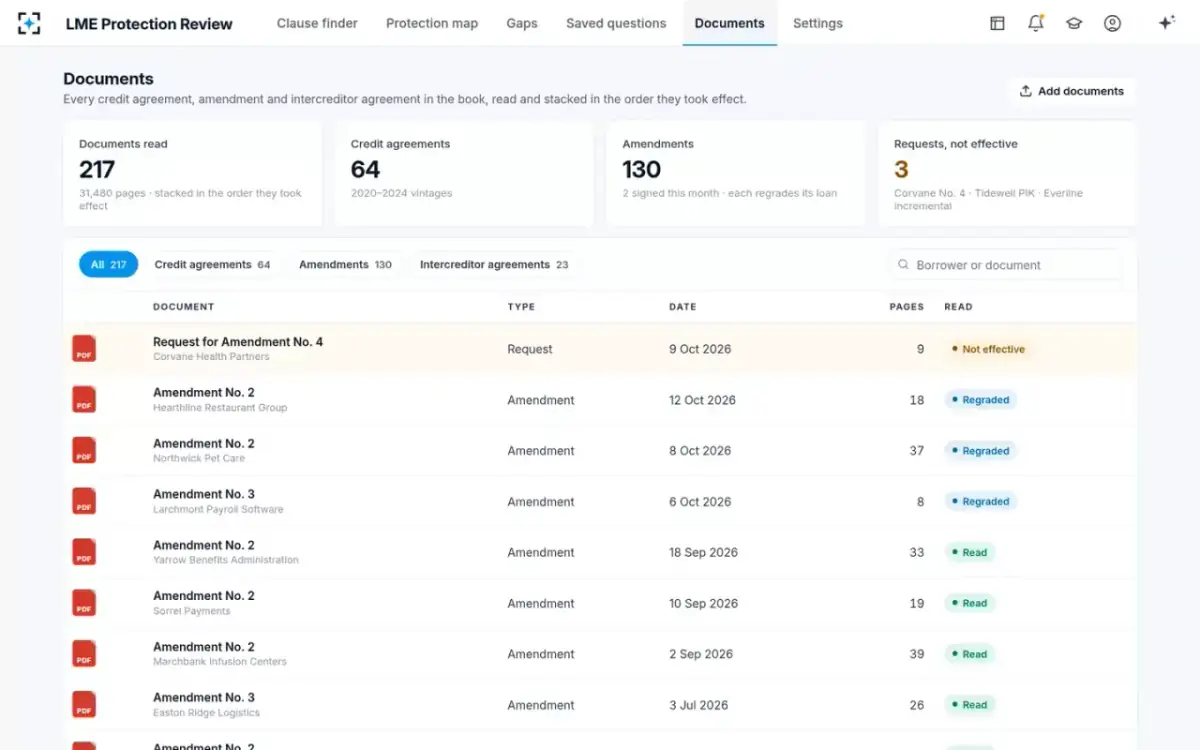Image resolution: width=1200 pixels, height=750 pixels.
Task: Click the LME Protection Review title
Action: [149, 24]
